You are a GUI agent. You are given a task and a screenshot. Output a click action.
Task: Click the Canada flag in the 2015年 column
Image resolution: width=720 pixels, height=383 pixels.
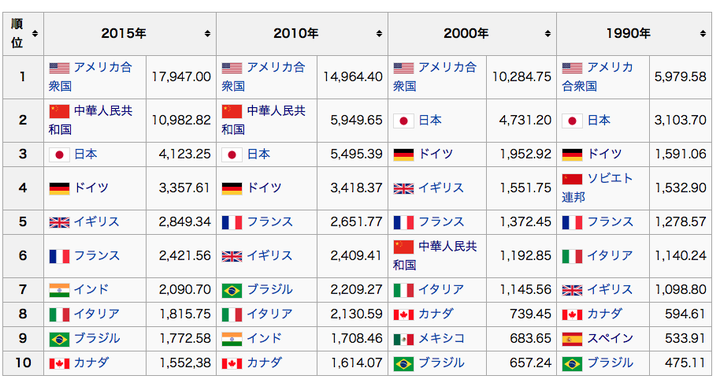(x=59, y=364)
